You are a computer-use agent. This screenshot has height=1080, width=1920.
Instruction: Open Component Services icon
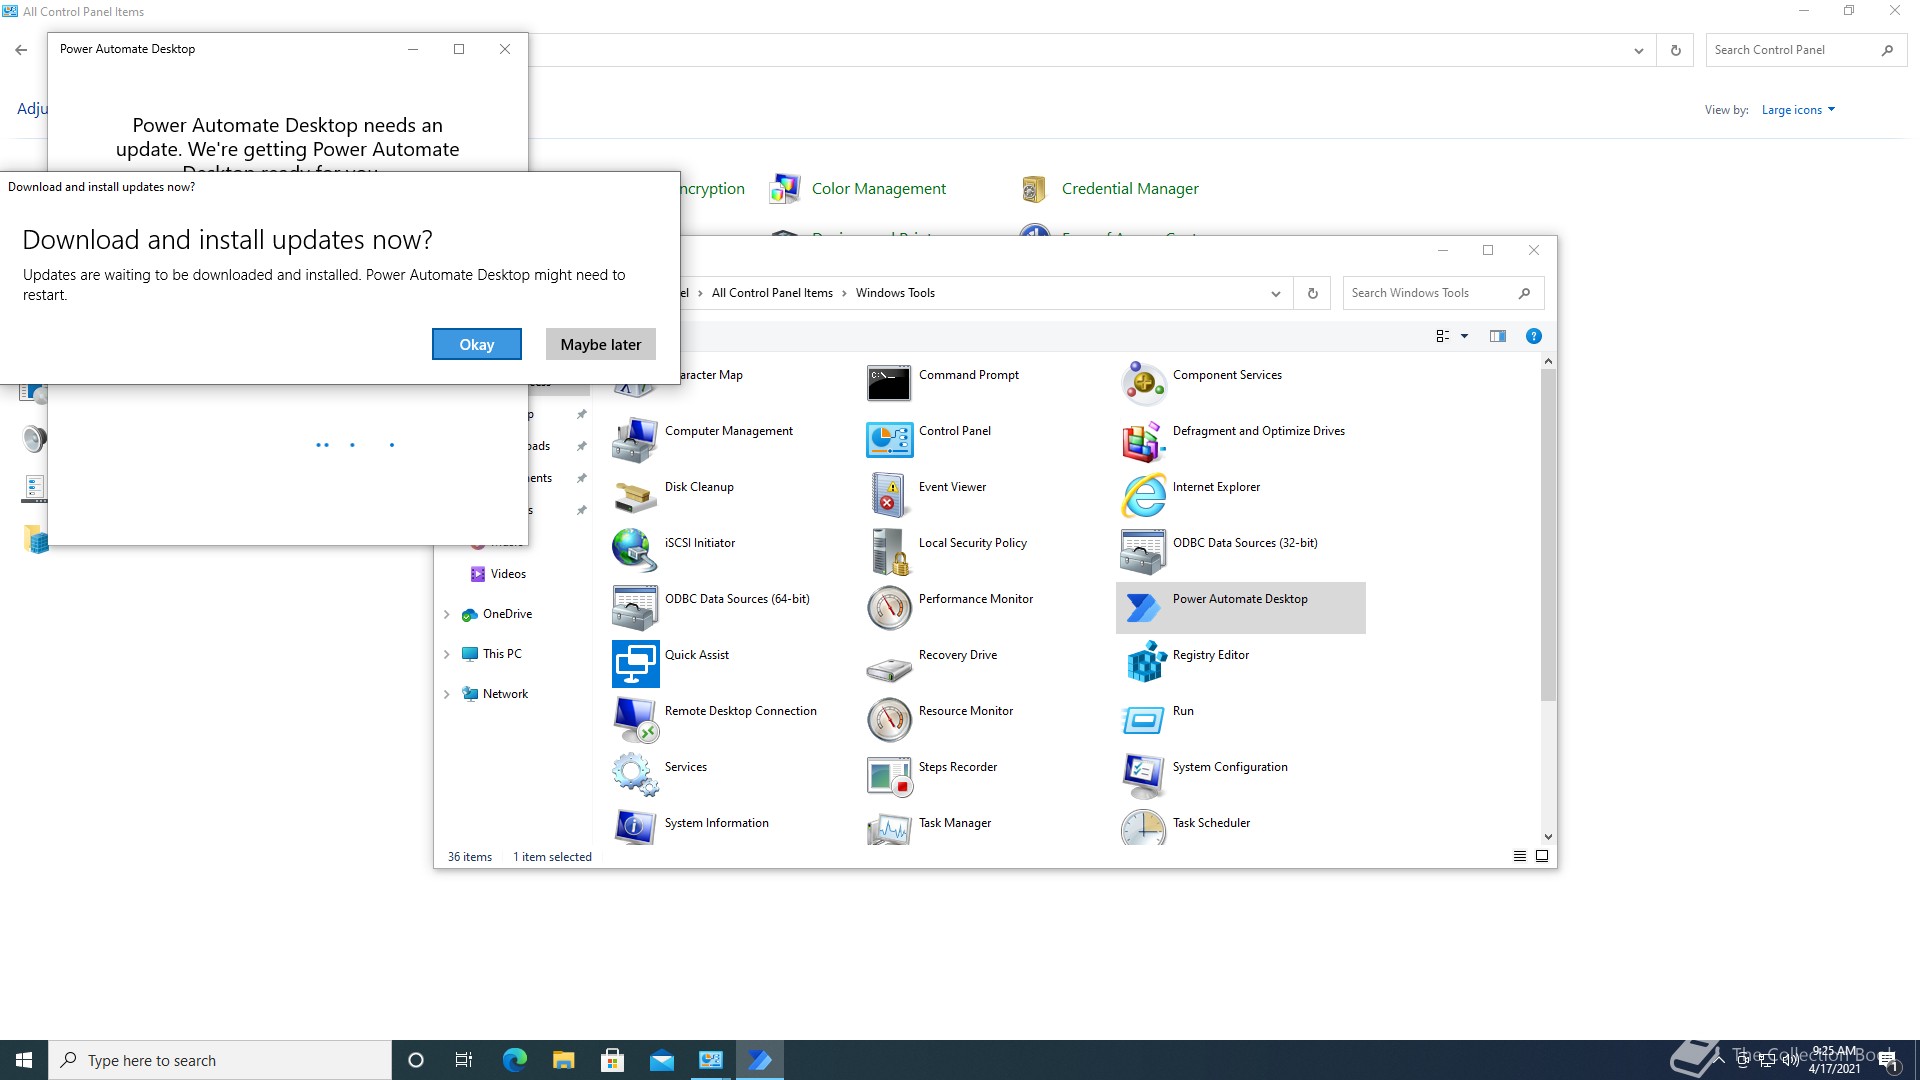[1143, 383]
